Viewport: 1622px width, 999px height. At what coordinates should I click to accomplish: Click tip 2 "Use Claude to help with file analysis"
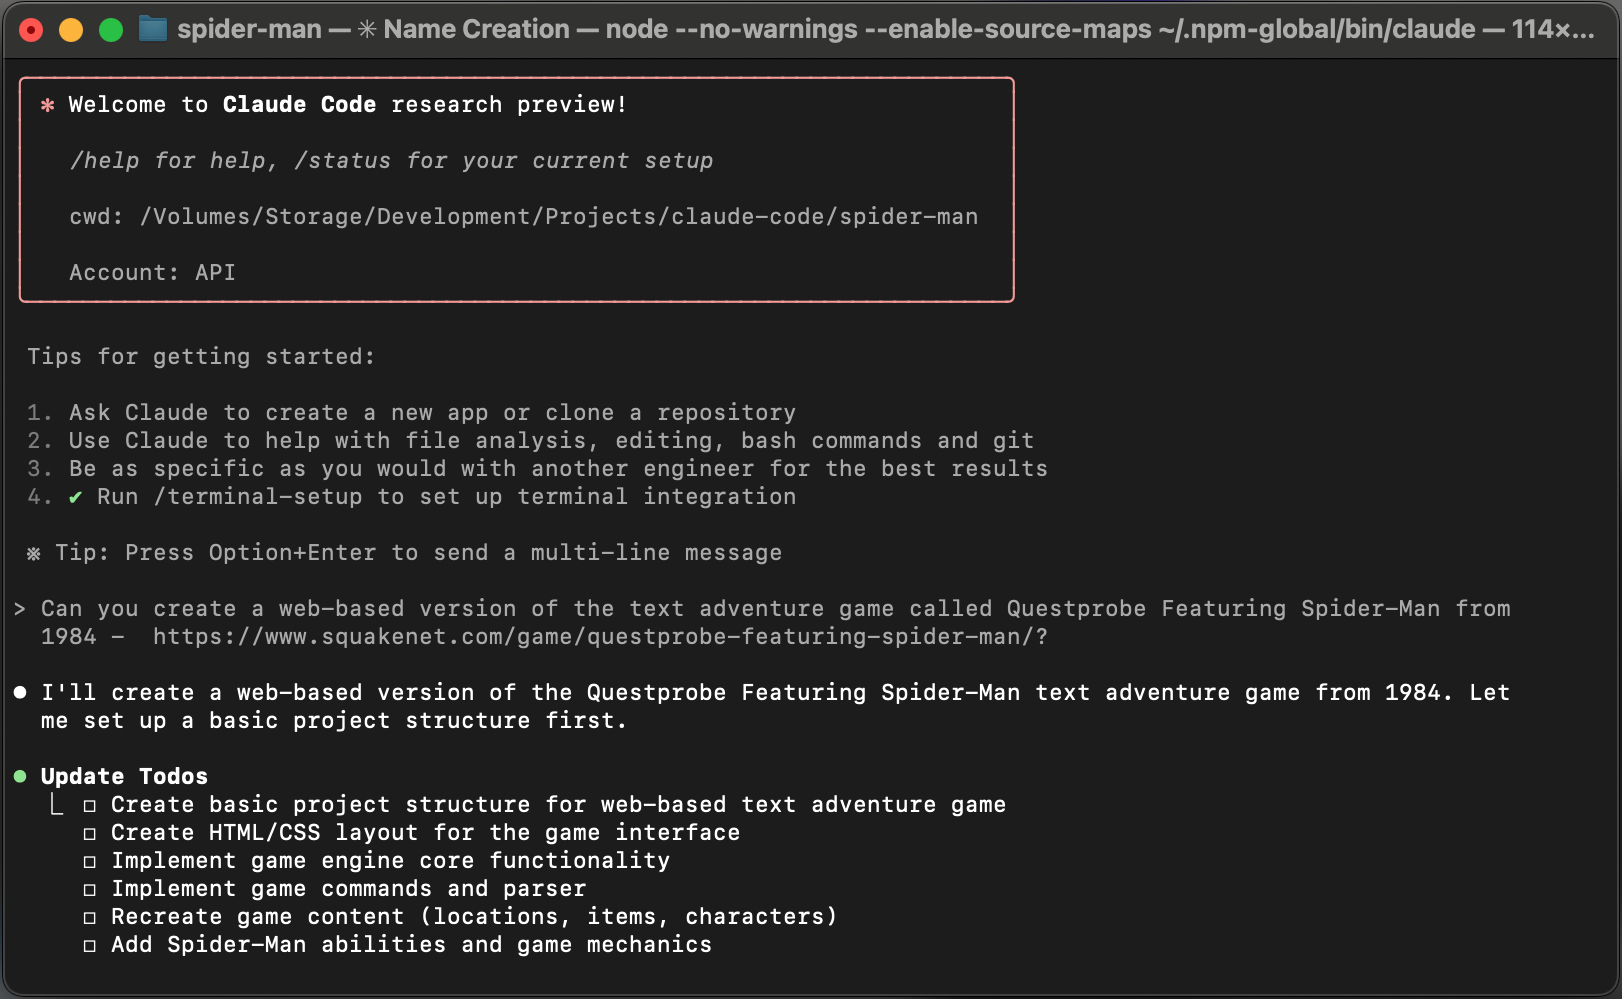coord(551,441)
